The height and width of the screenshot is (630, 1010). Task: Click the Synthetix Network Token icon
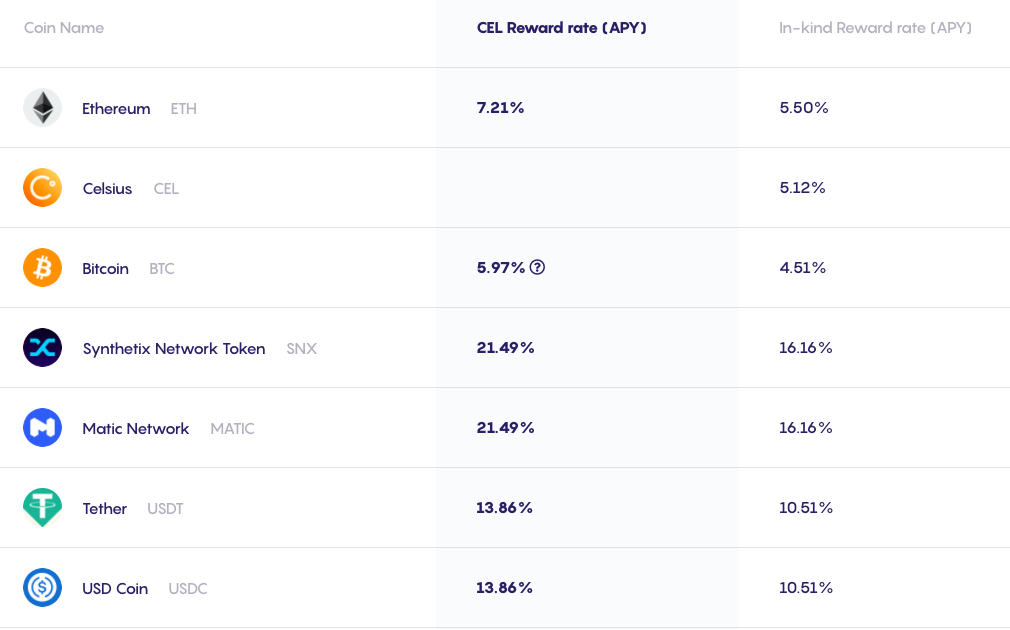(43, 348)
